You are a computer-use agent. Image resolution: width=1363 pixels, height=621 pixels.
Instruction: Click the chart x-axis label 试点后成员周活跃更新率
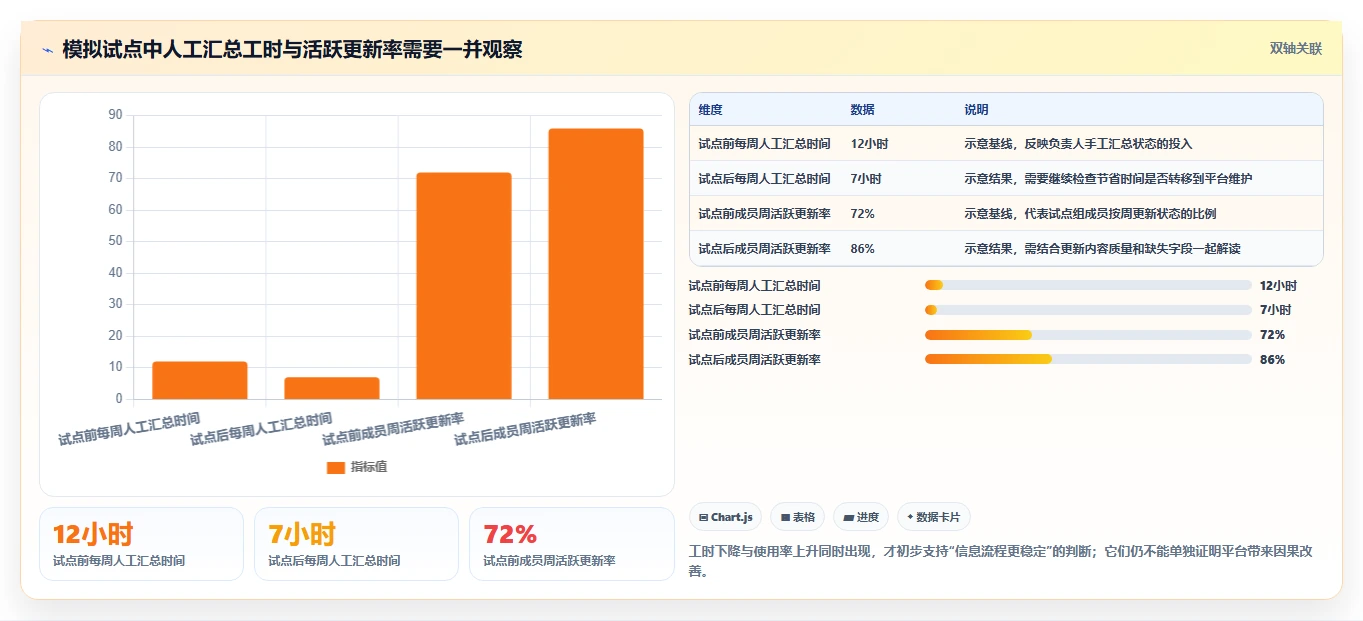pyautogui.click(x=525, y=429)
